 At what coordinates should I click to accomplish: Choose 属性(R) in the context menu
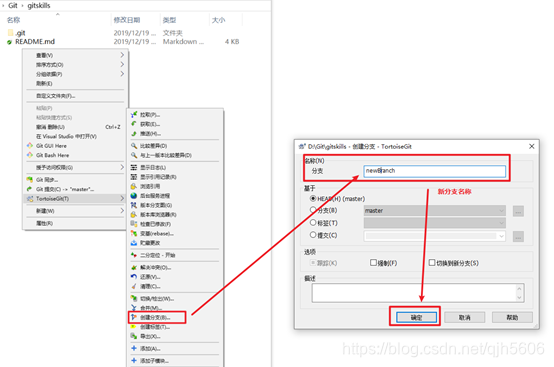point(75,223)
